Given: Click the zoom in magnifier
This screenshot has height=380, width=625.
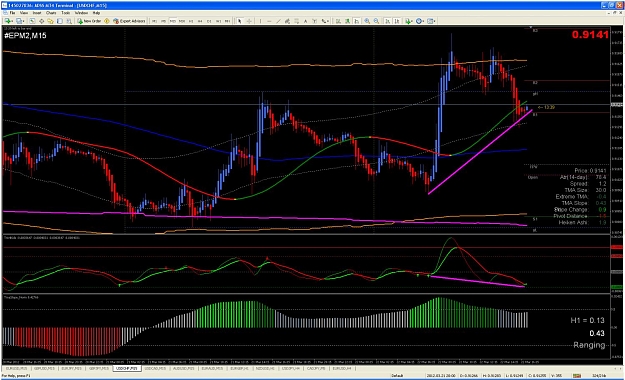Looking at the screenshot, I should (x=367, y=21).
